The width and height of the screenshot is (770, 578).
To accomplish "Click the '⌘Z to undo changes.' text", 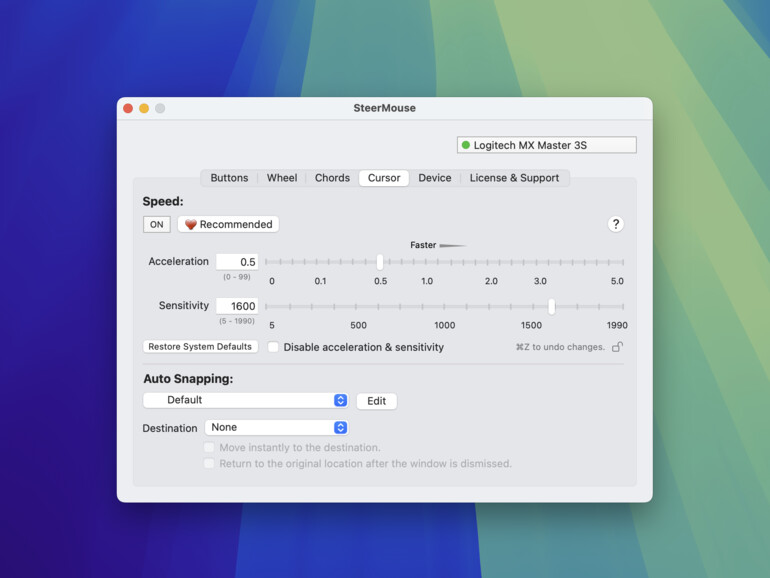I will pyautogui.click(x=560, y=347).
